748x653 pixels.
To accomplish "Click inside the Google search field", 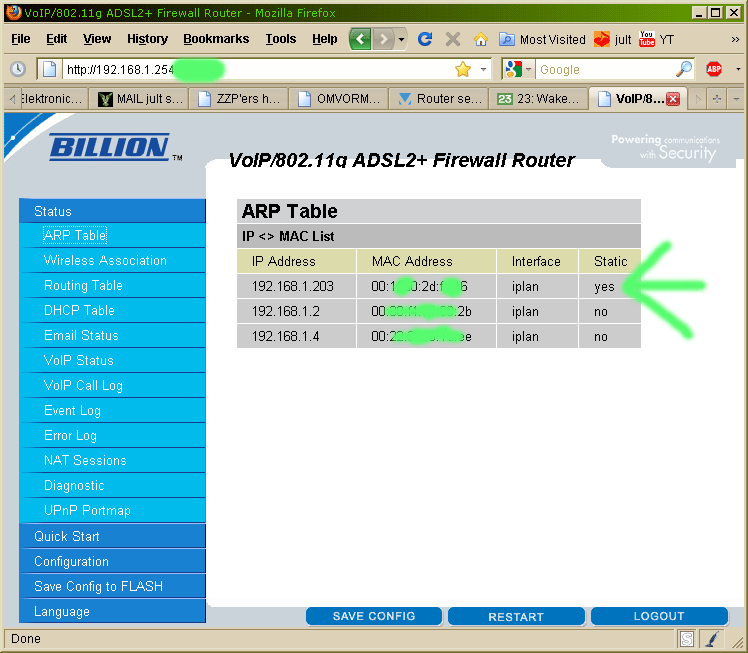I will click(x=604, y=69).
